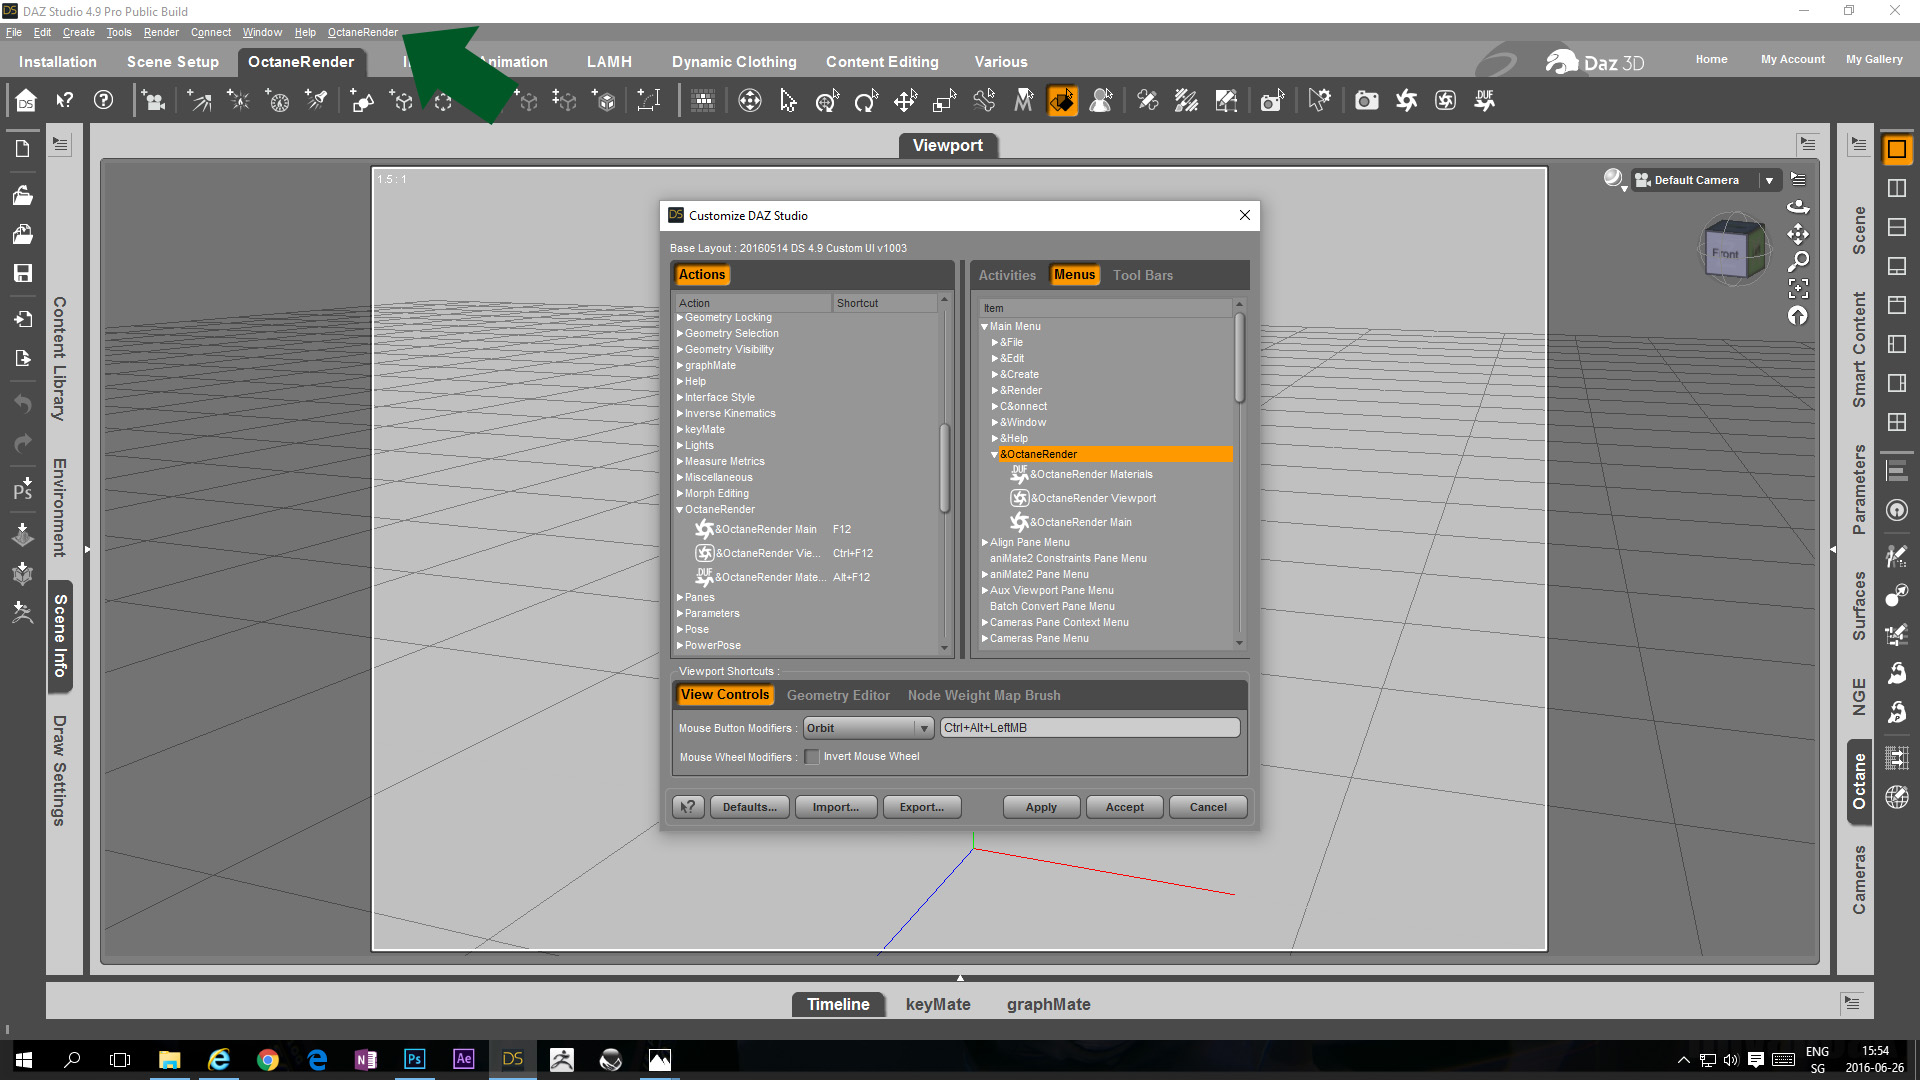Select single viewport layout icon on right
1920x1080 pixels.
pyautogui.click(x=1896, y=150)
